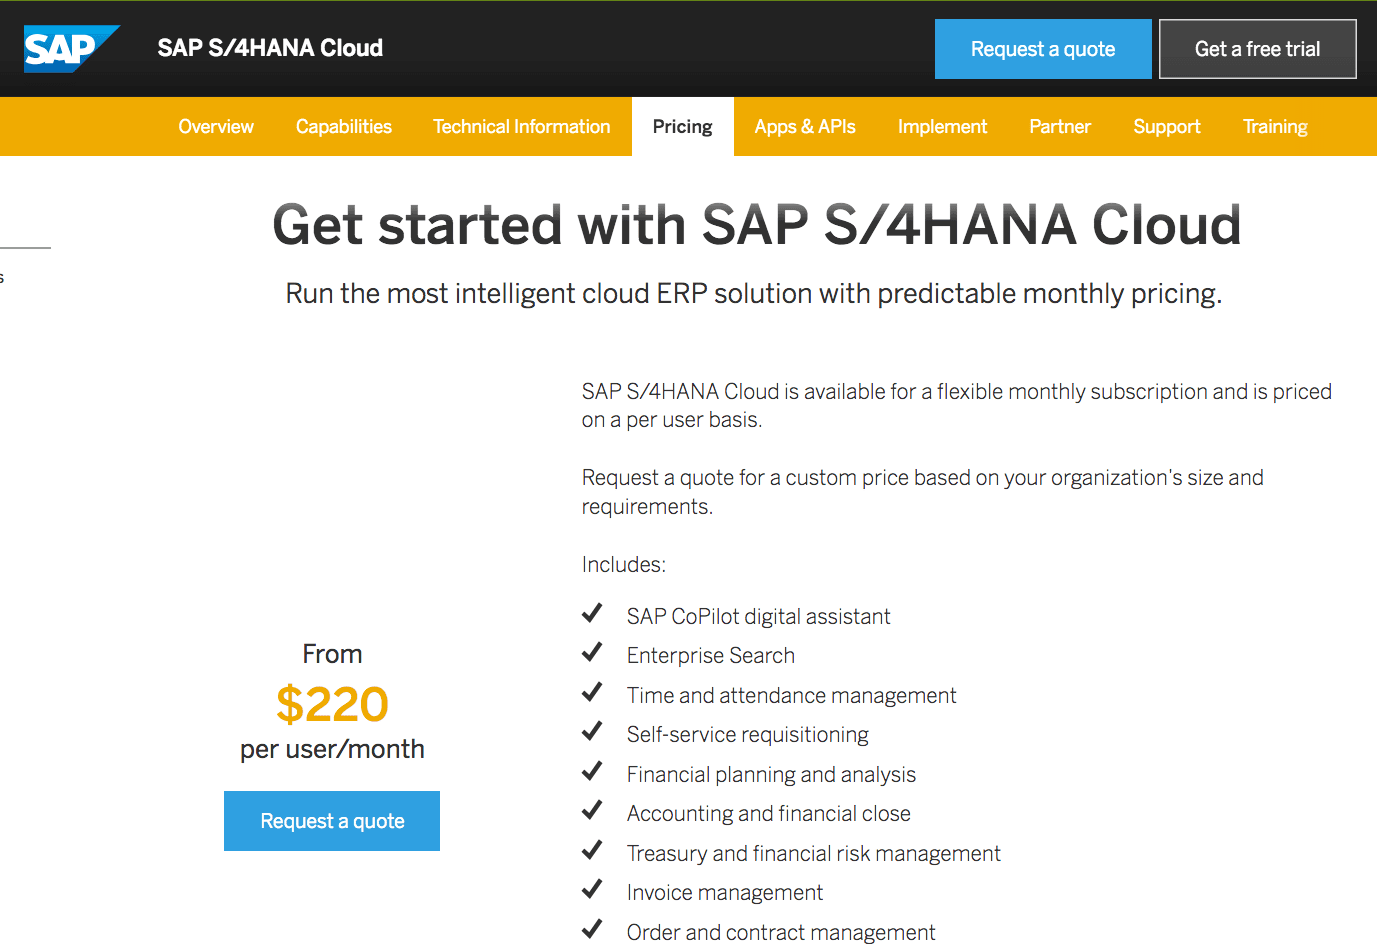Switch to Apps & APIs tab

coord(805,127)
